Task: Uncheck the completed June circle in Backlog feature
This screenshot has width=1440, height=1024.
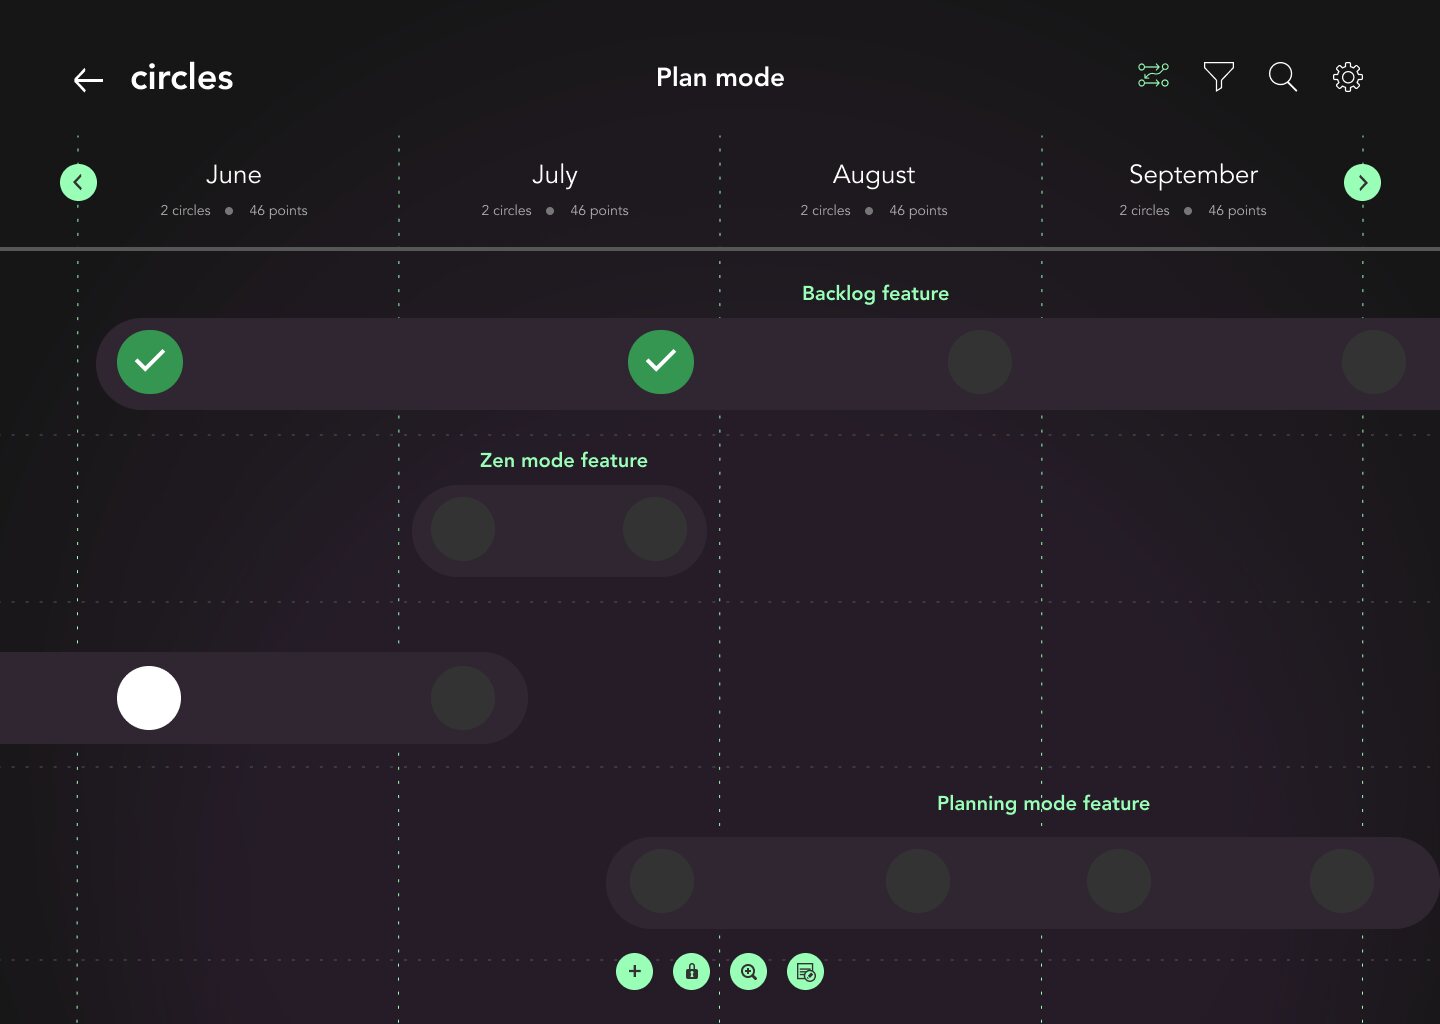Action: [150, 361]
